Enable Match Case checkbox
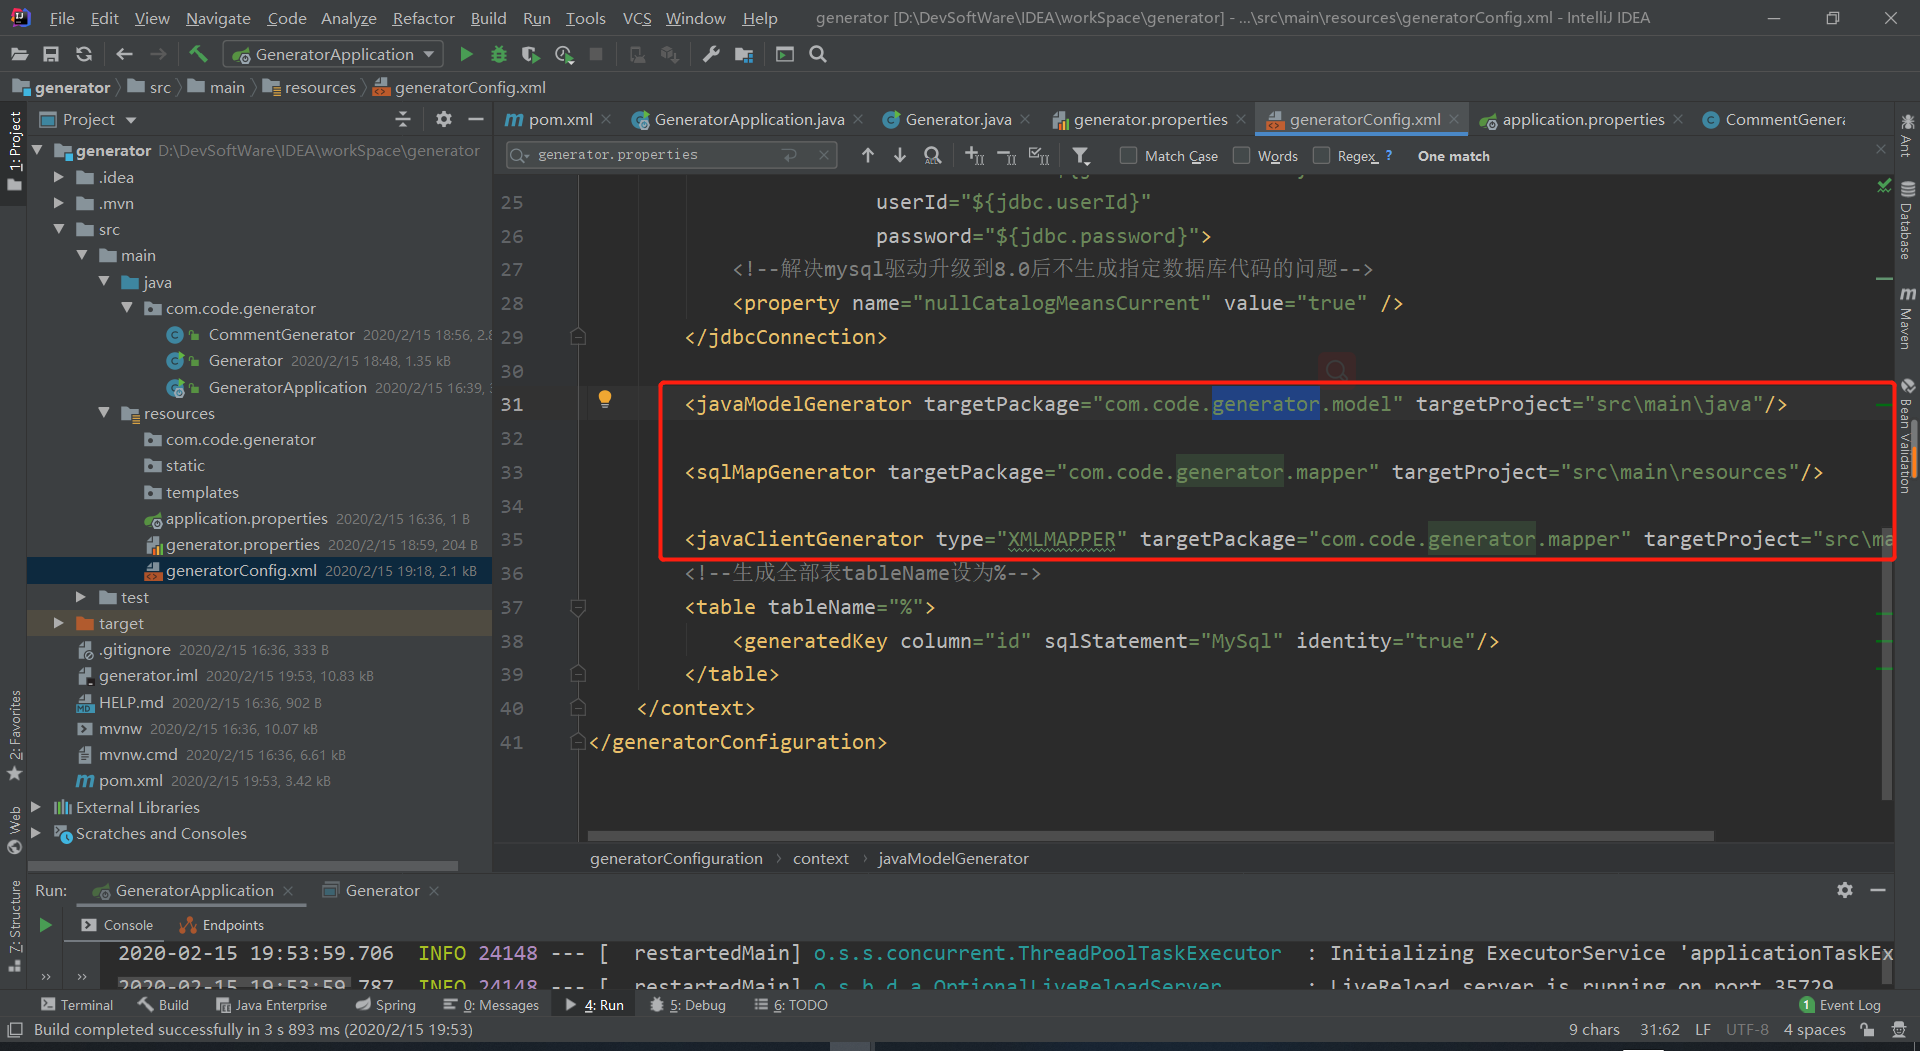This screenshot has width=1920, height=1051. click(1129, 156)
